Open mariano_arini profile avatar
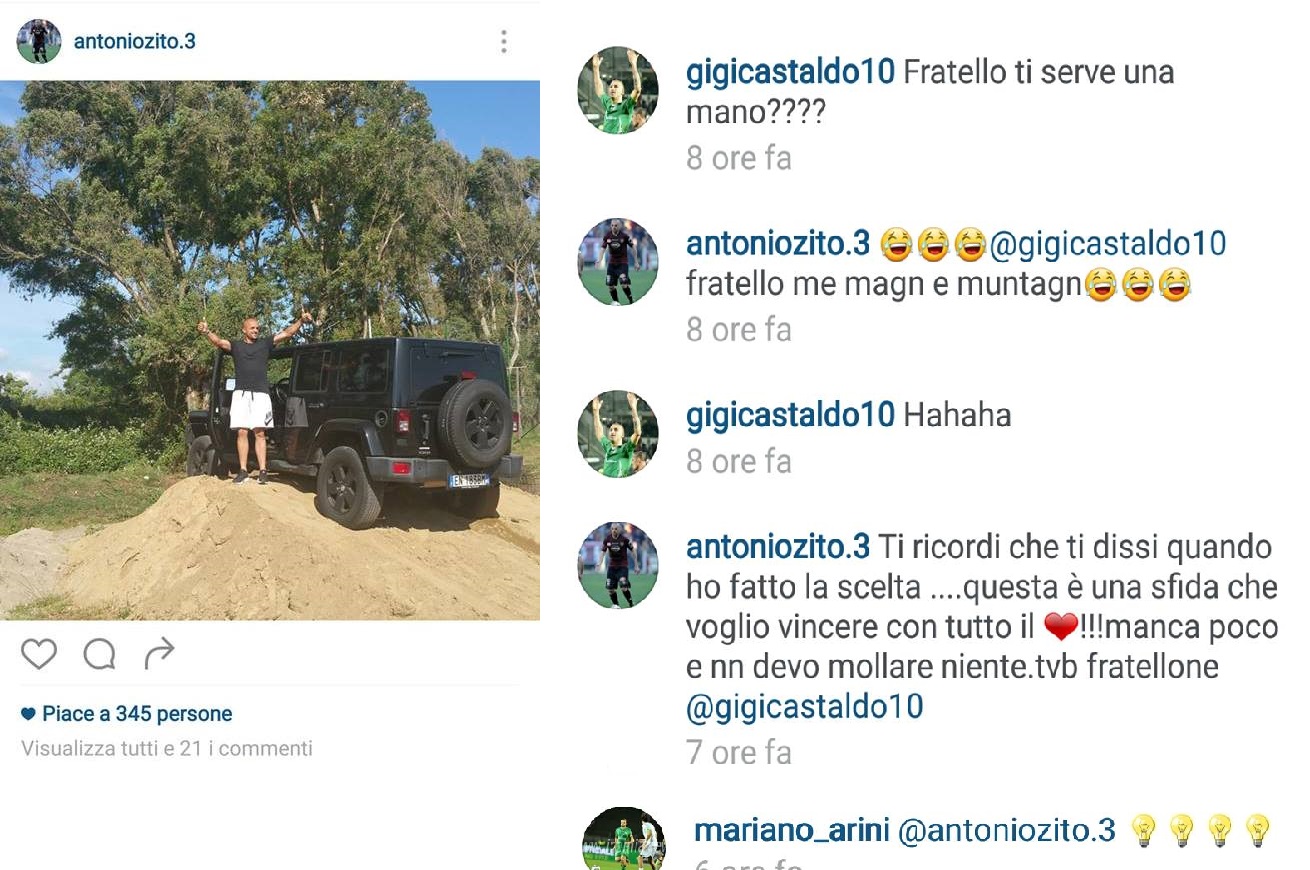The image size is (1310, 870). [624, 838]
